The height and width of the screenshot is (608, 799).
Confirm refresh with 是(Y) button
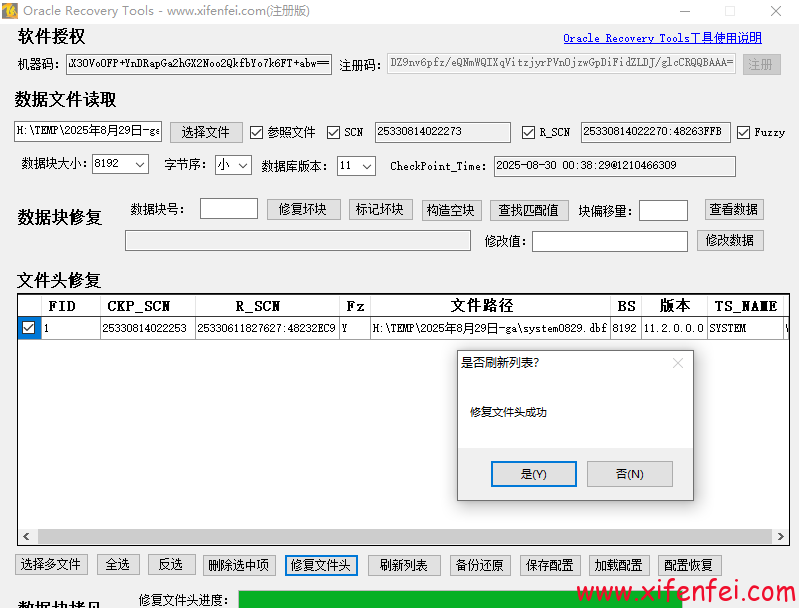[534, 474]
